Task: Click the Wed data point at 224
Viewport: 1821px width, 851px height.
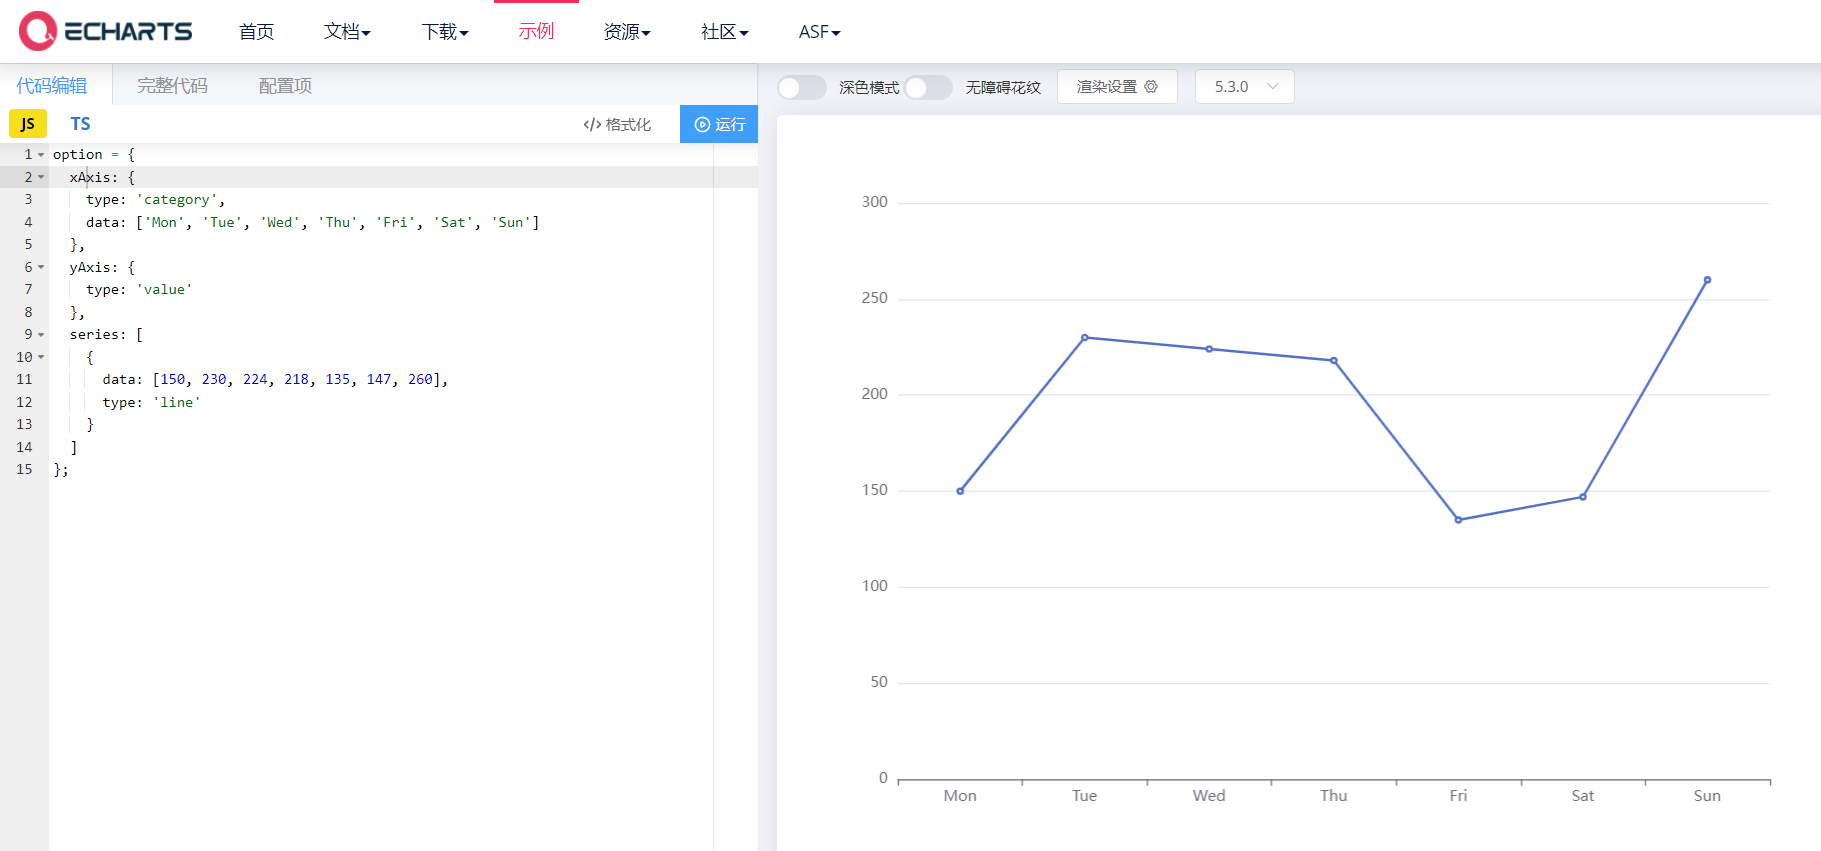Action: (x=1209, y=349)
